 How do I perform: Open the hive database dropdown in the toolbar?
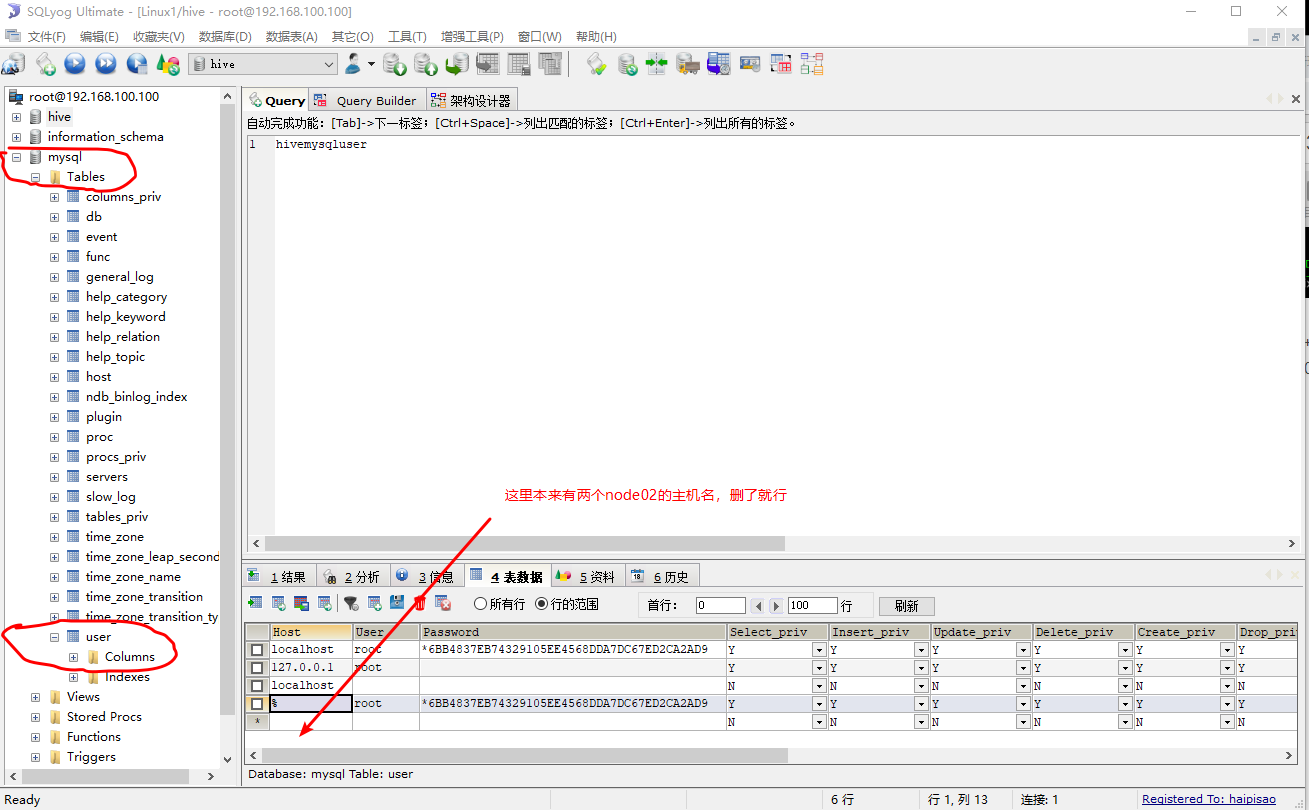(x=330, y=63)
